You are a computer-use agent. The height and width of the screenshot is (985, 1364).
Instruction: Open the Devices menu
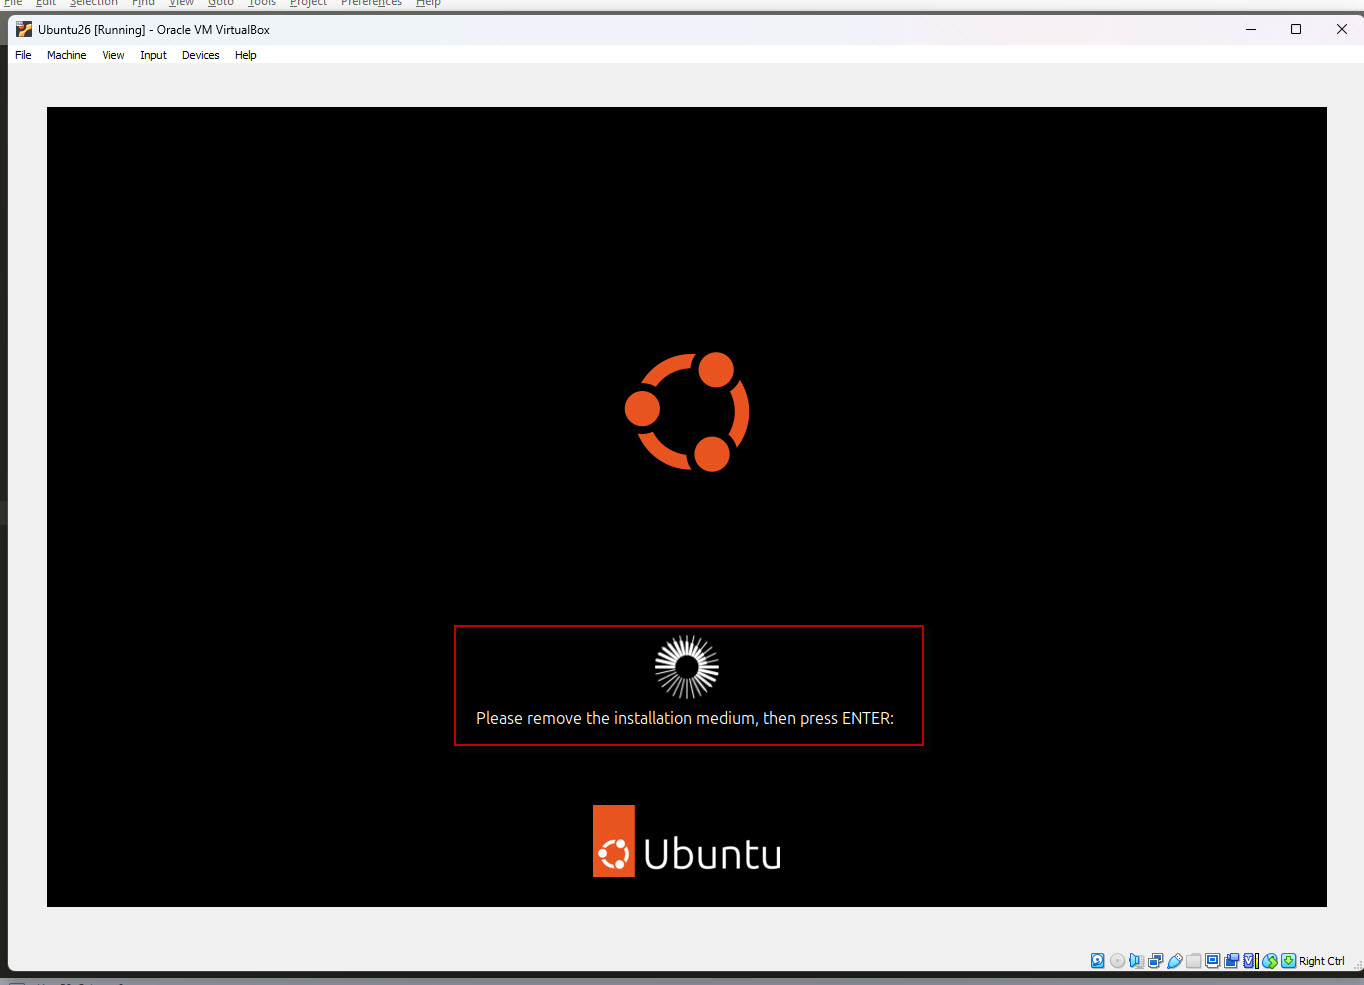(x=200, y=55)
